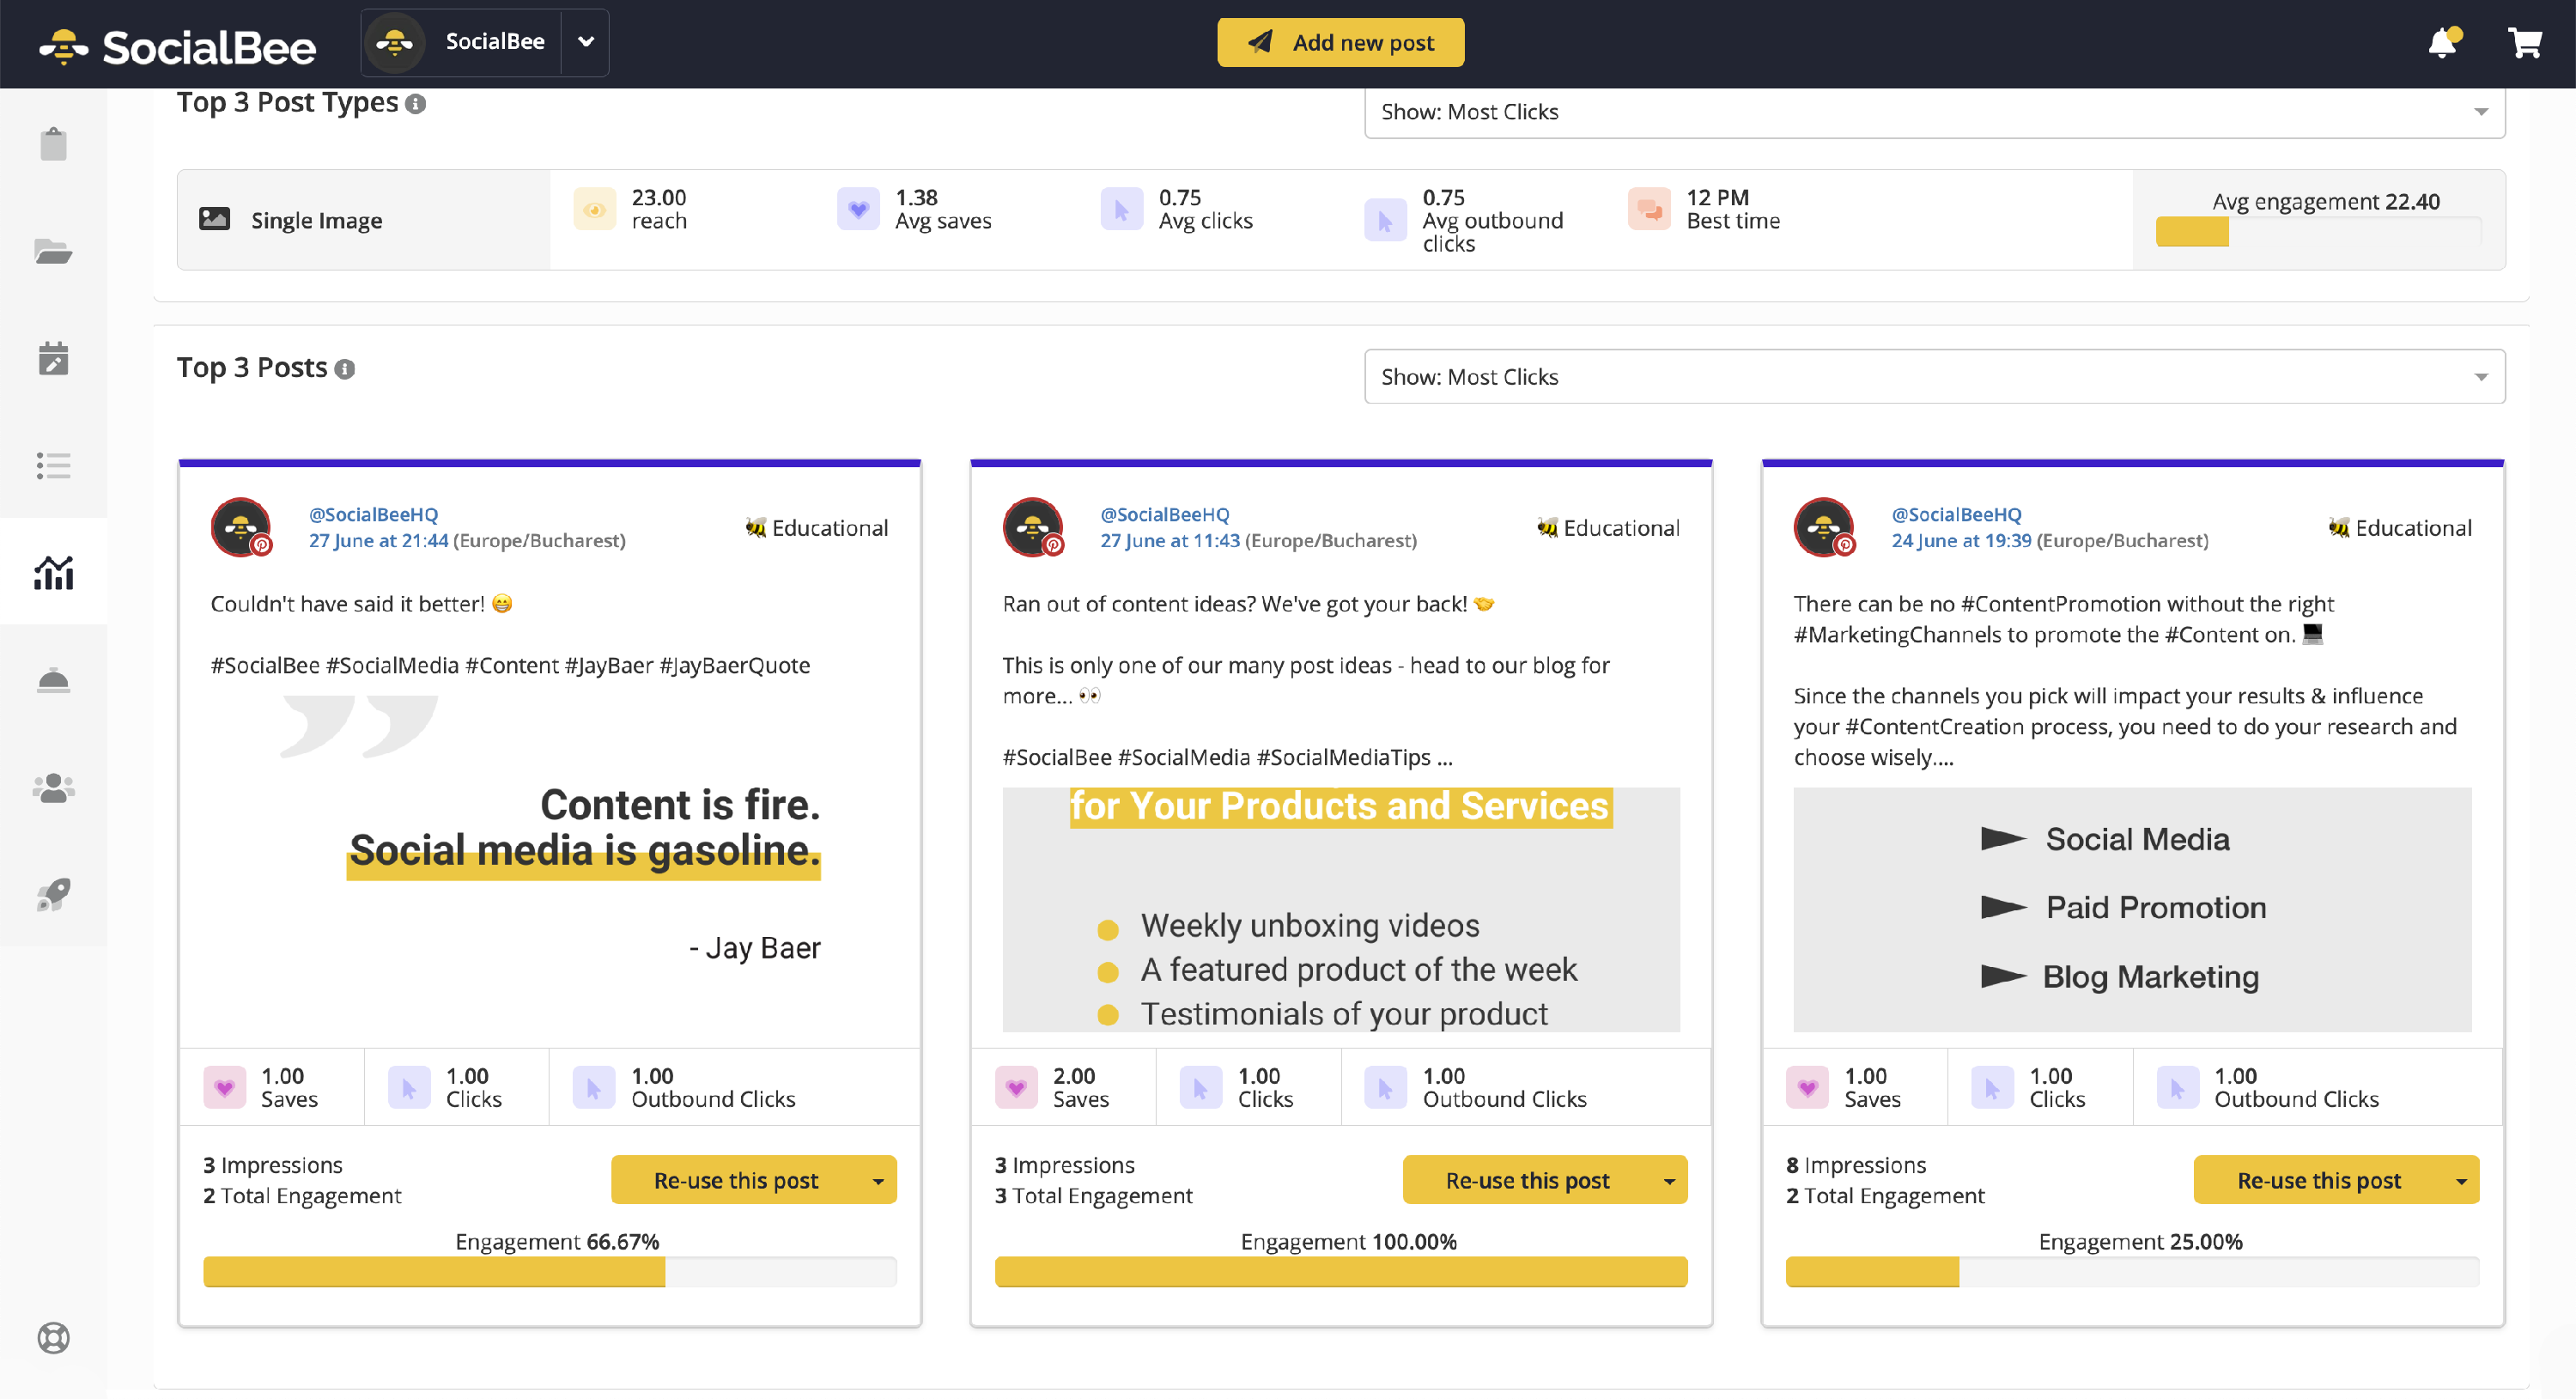Click the 'Single Image' label
The height and width of the screenshot is (1399, 2576).
pyautogui.click(x=316, y=220)
